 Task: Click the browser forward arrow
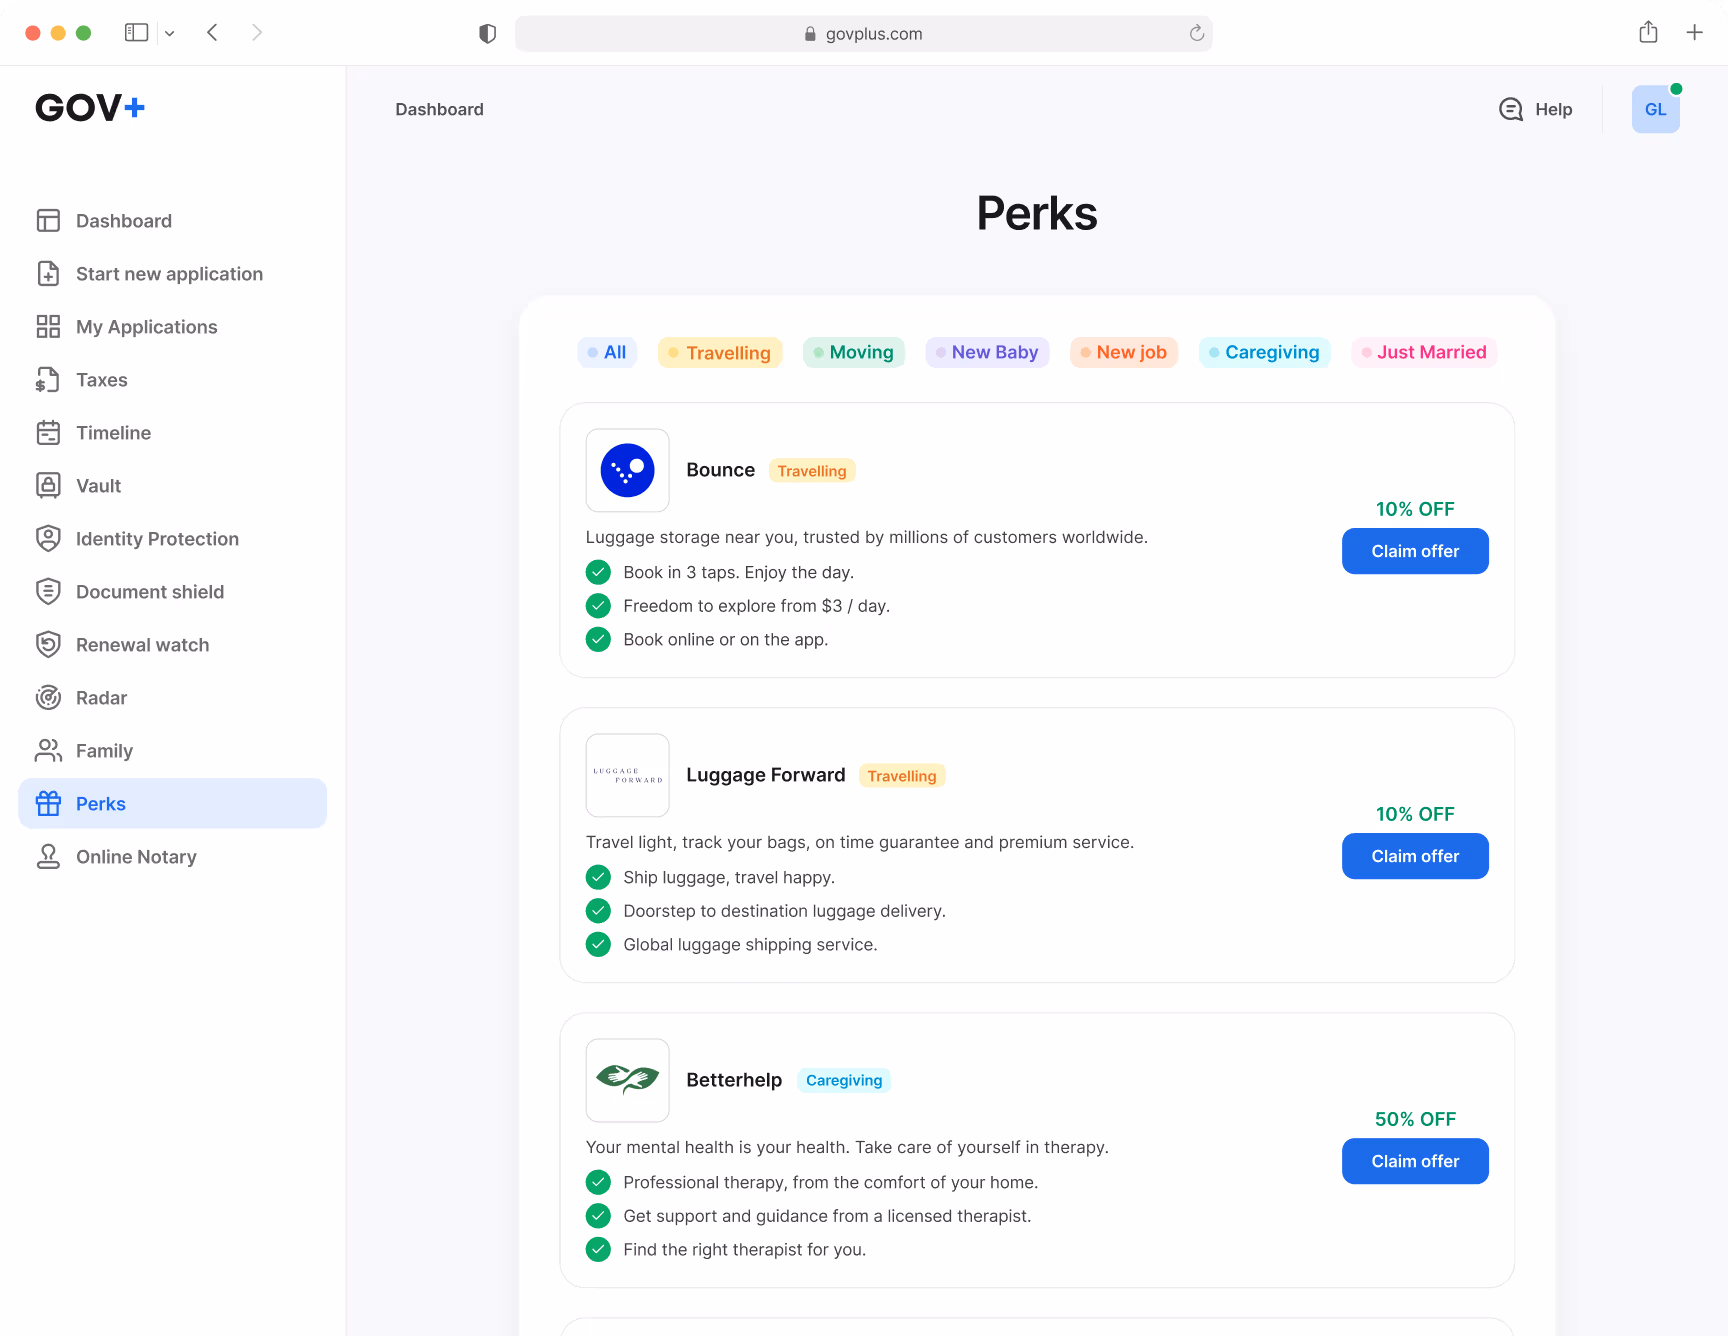257,33
